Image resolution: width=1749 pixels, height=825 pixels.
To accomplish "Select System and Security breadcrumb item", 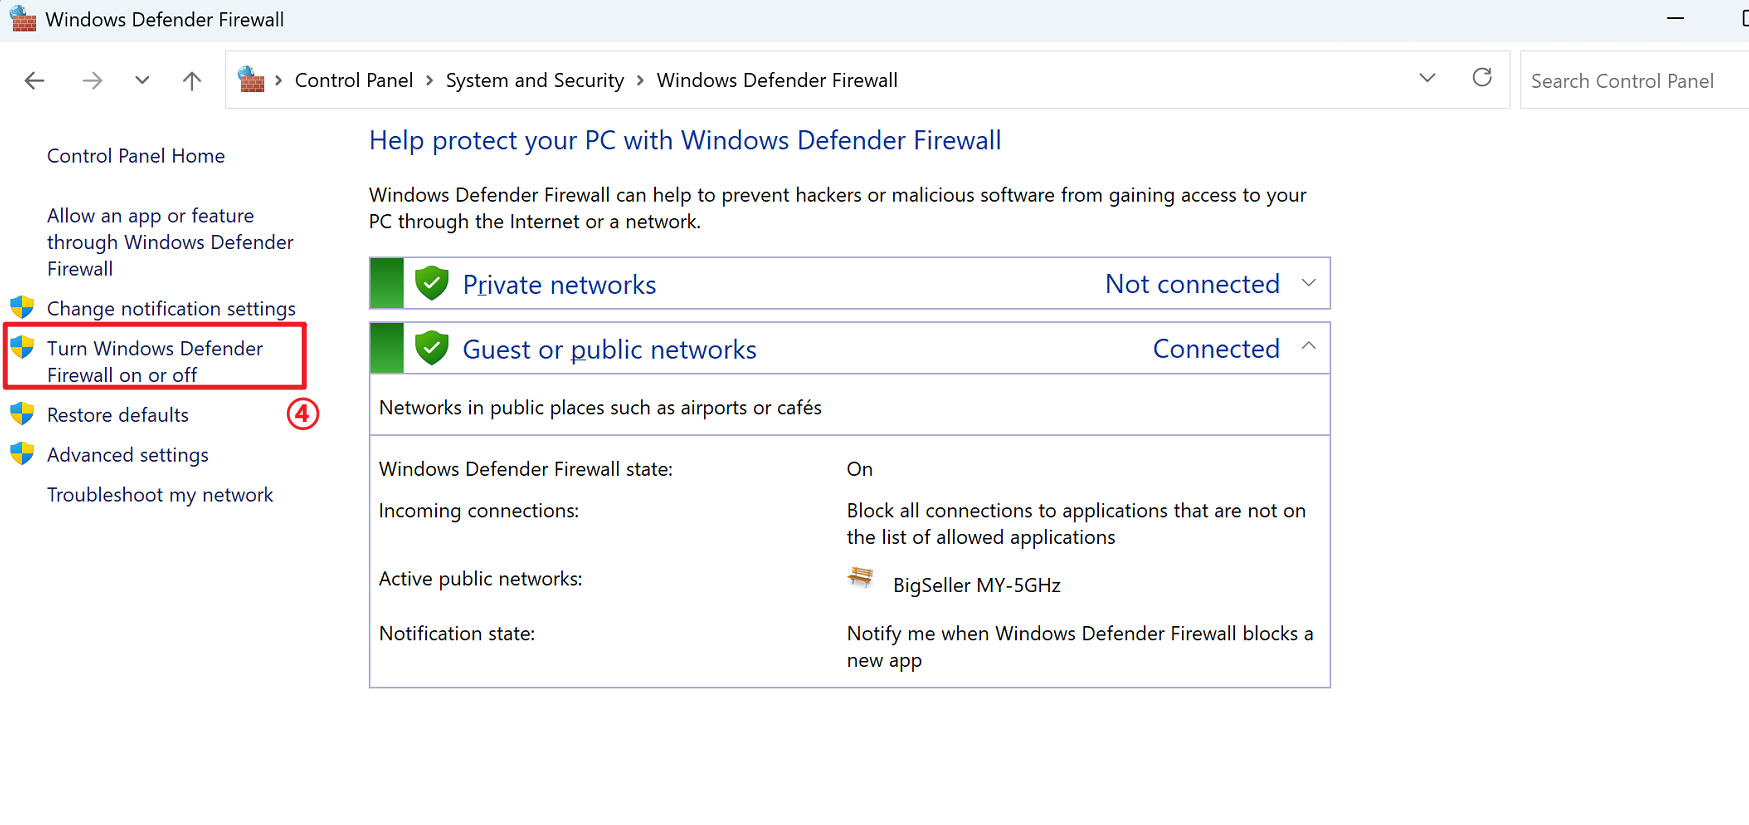I will click(534, 80).
